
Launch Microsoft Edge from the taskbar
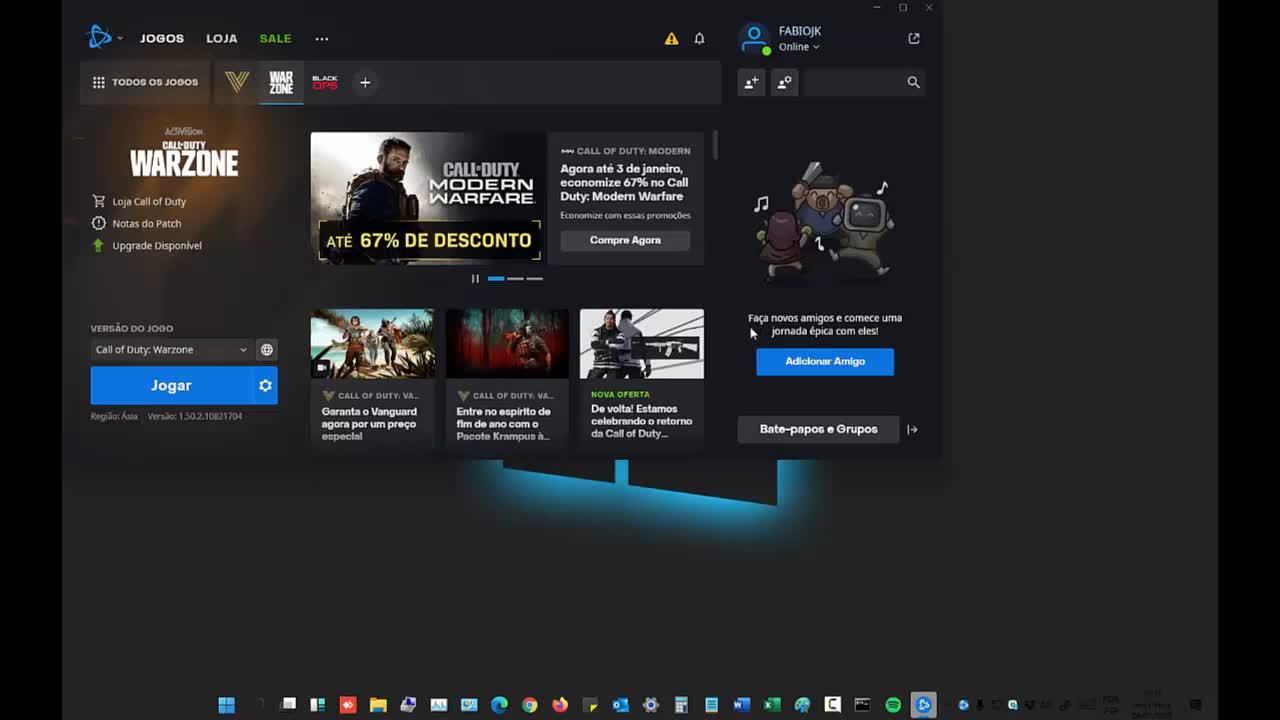(499, 705)
